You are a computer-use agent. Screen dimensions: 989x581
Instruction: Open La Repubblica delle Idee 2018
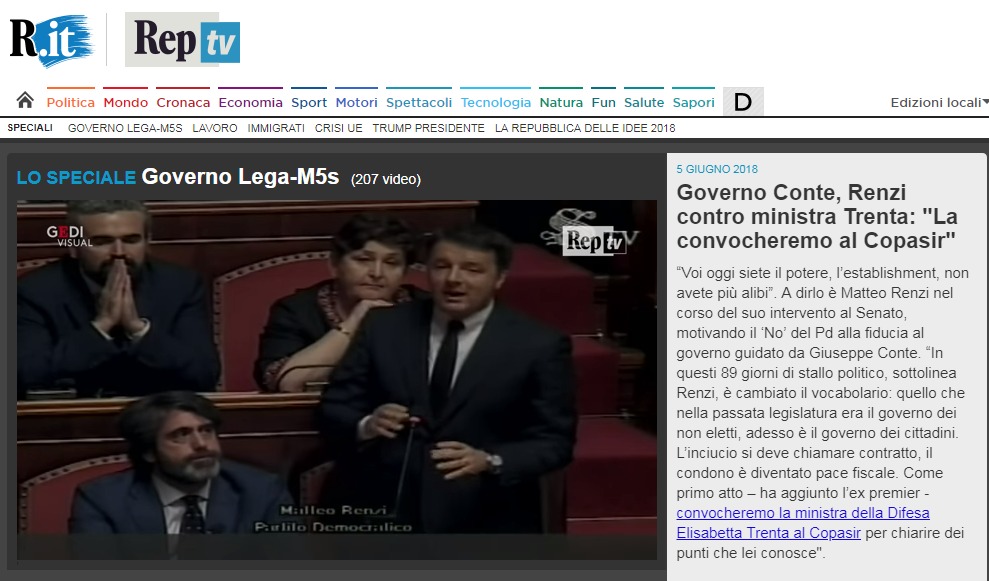click(585, 128)
